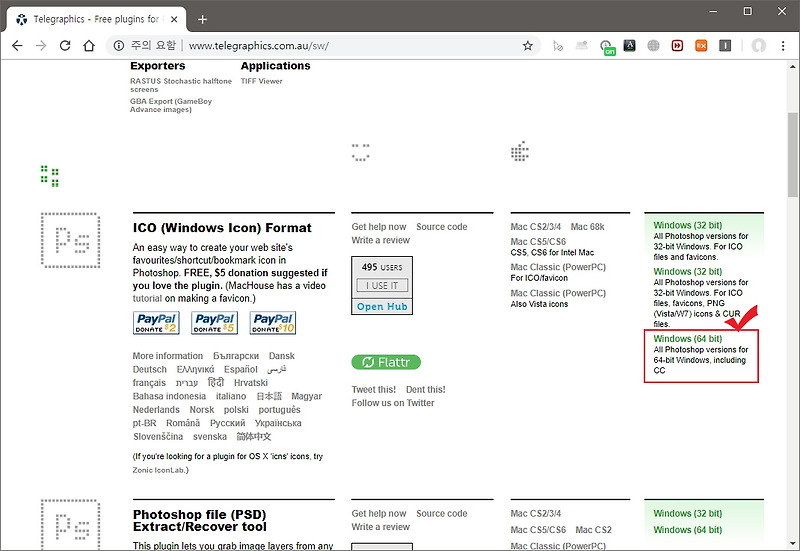The image size is (800, 551).
Task: Download Windows (64 bit) ICO plugin
Action: [688, 339]
